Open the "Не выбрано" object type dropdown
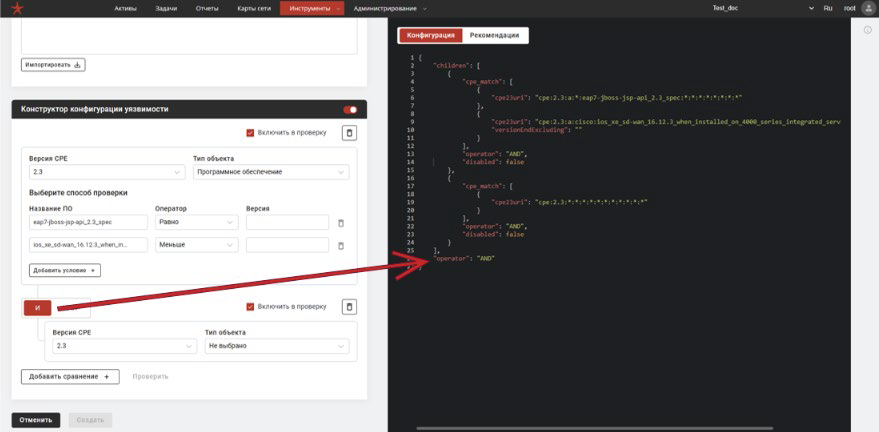The image size is (879, 432). [x=276, y=345]
